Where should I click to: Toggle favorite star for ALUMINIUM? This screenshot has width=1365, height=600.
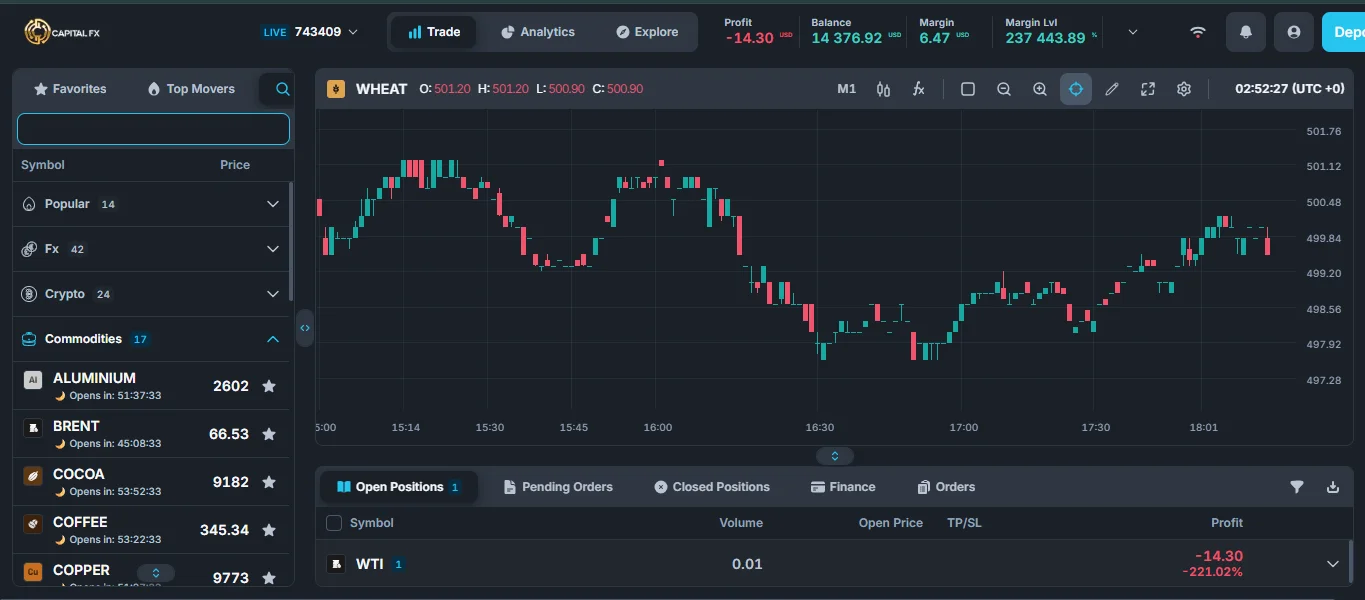tap(269, 386)
